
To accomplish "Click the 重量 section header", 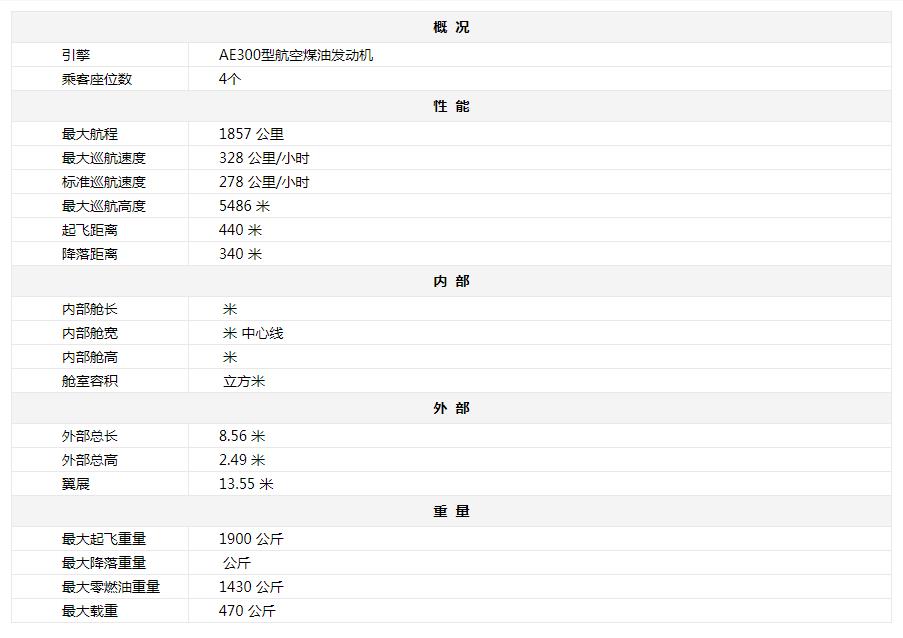I will (x=451, y=511).
